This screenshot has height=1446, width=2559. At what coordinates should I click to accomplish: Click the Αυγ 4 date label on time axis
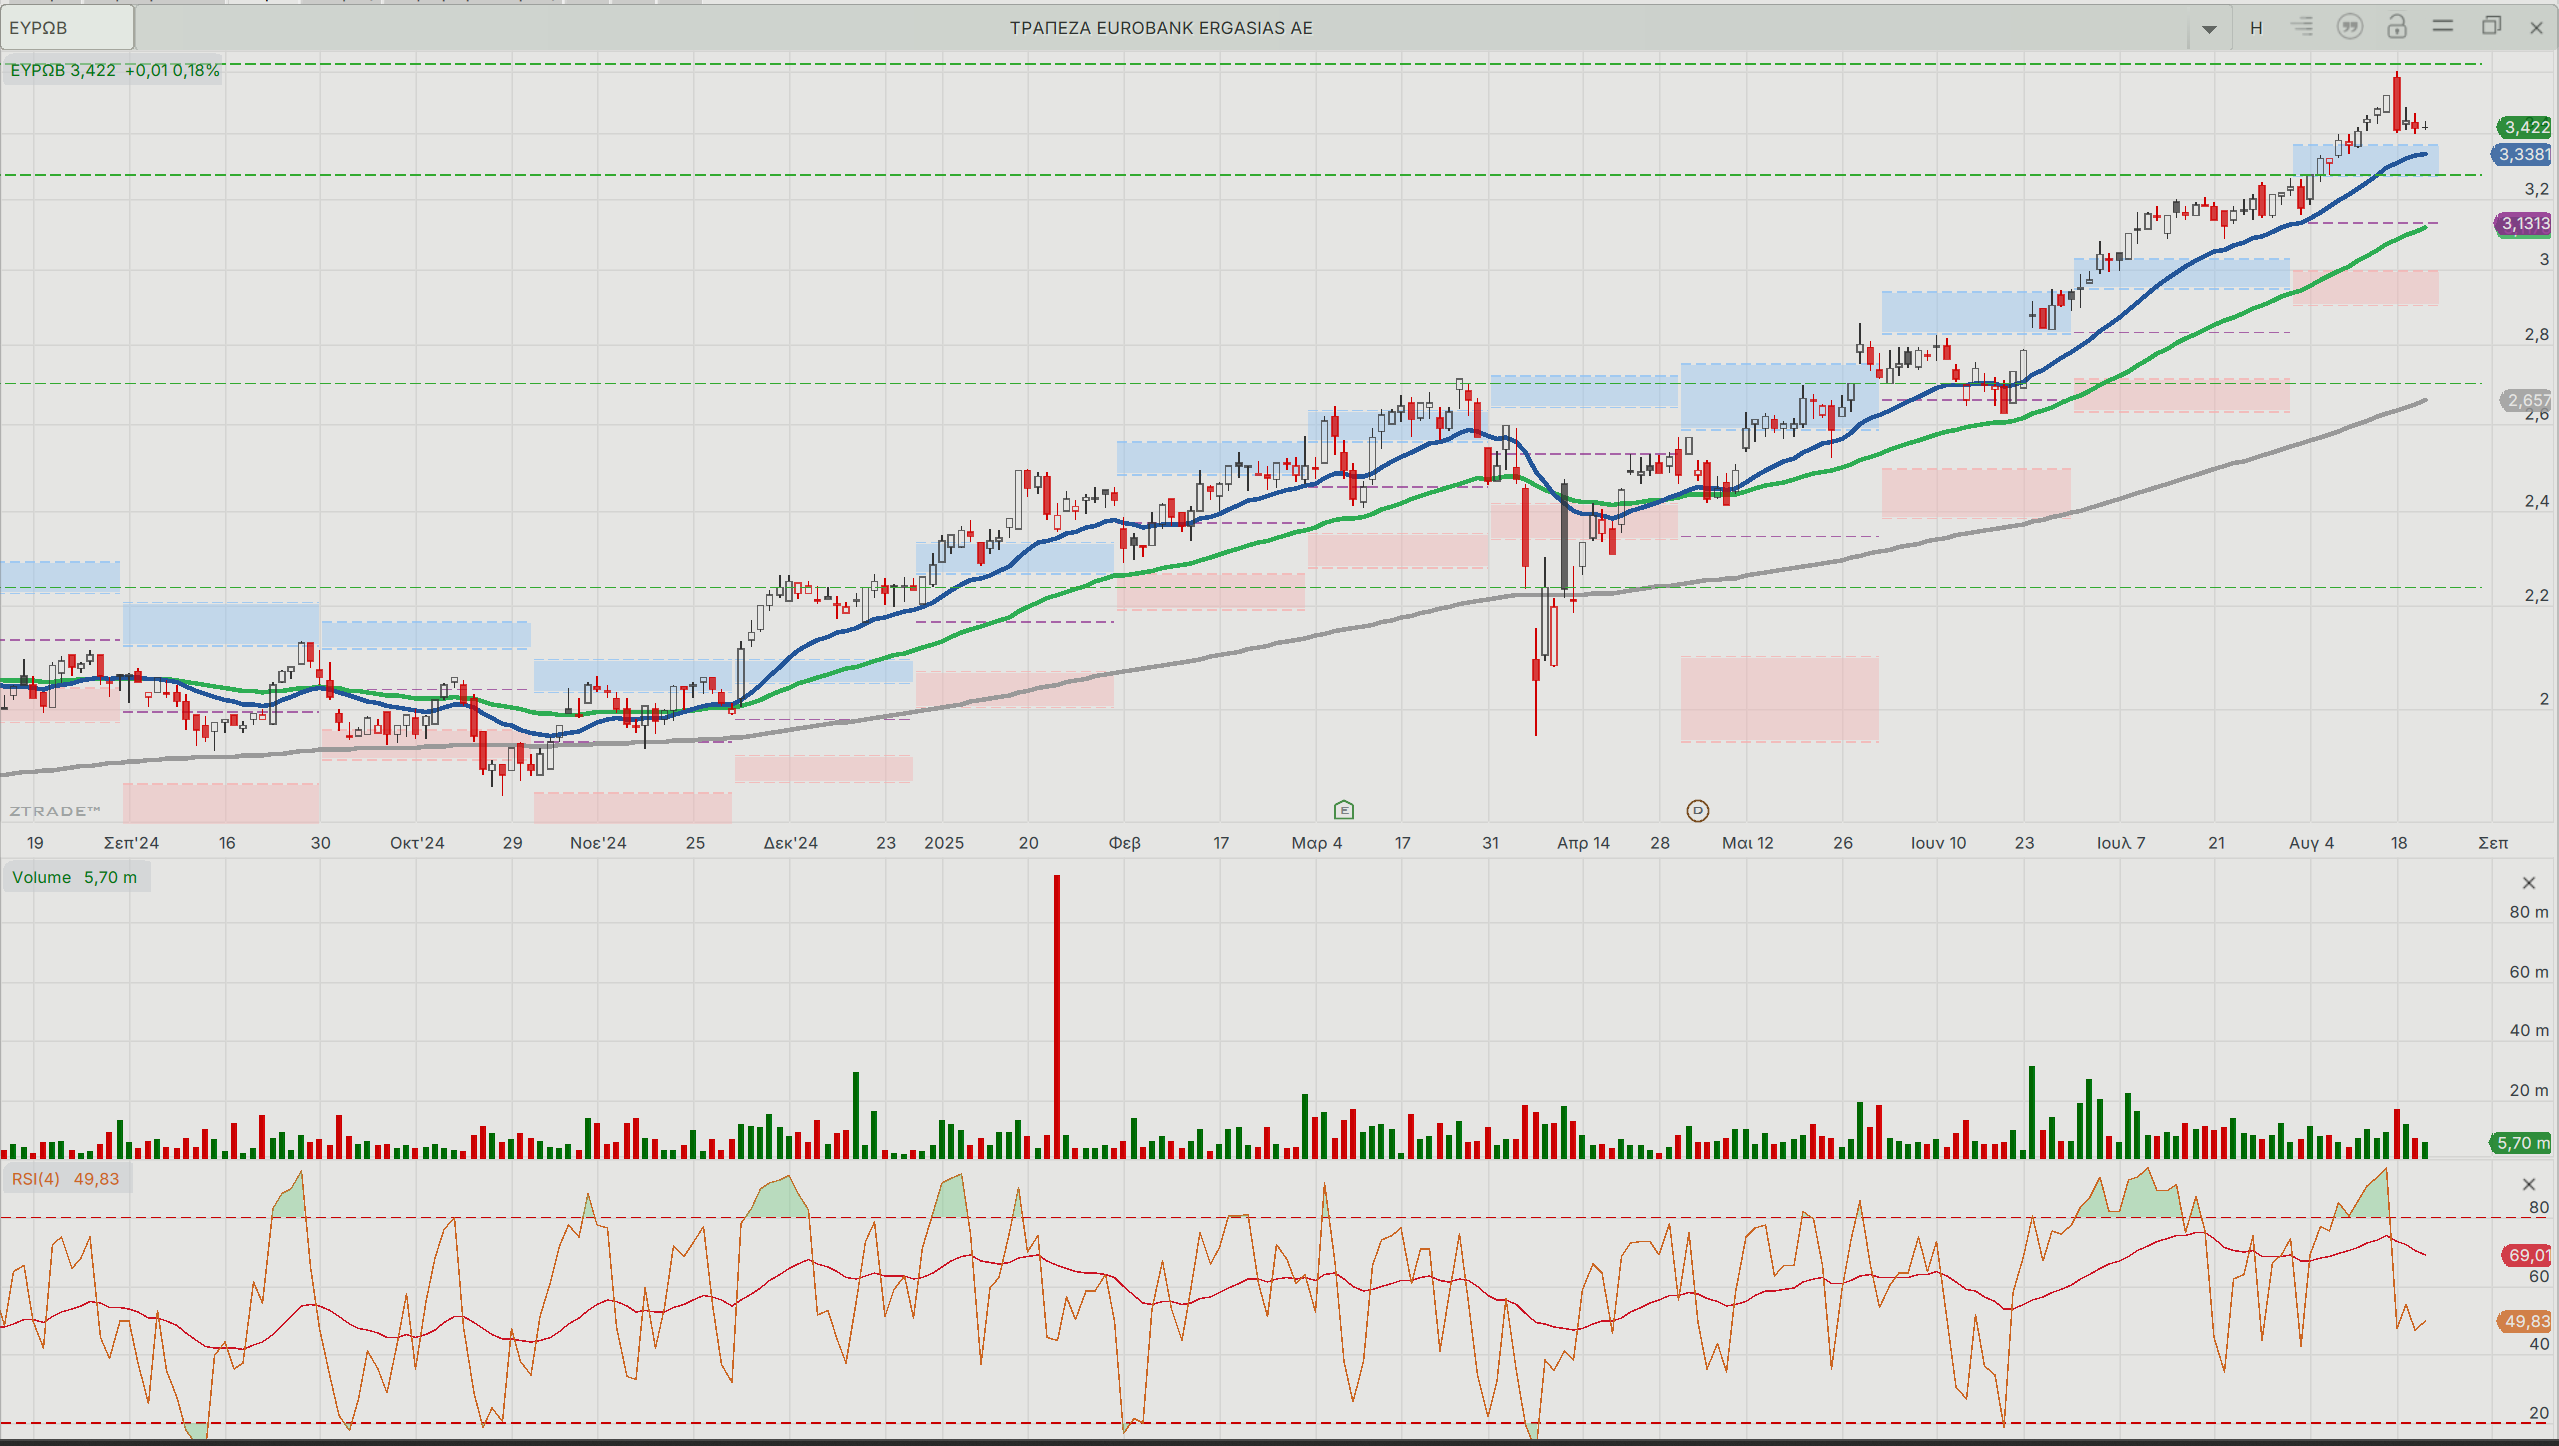coord(2312,843)
